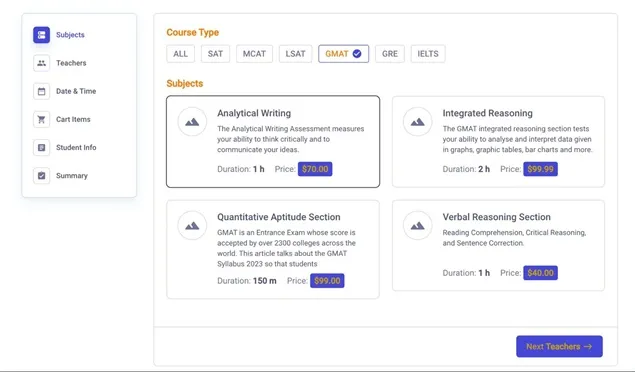Select the LSAT course type filter
This screenshot has height=372, width=635.
click(295, 54)
